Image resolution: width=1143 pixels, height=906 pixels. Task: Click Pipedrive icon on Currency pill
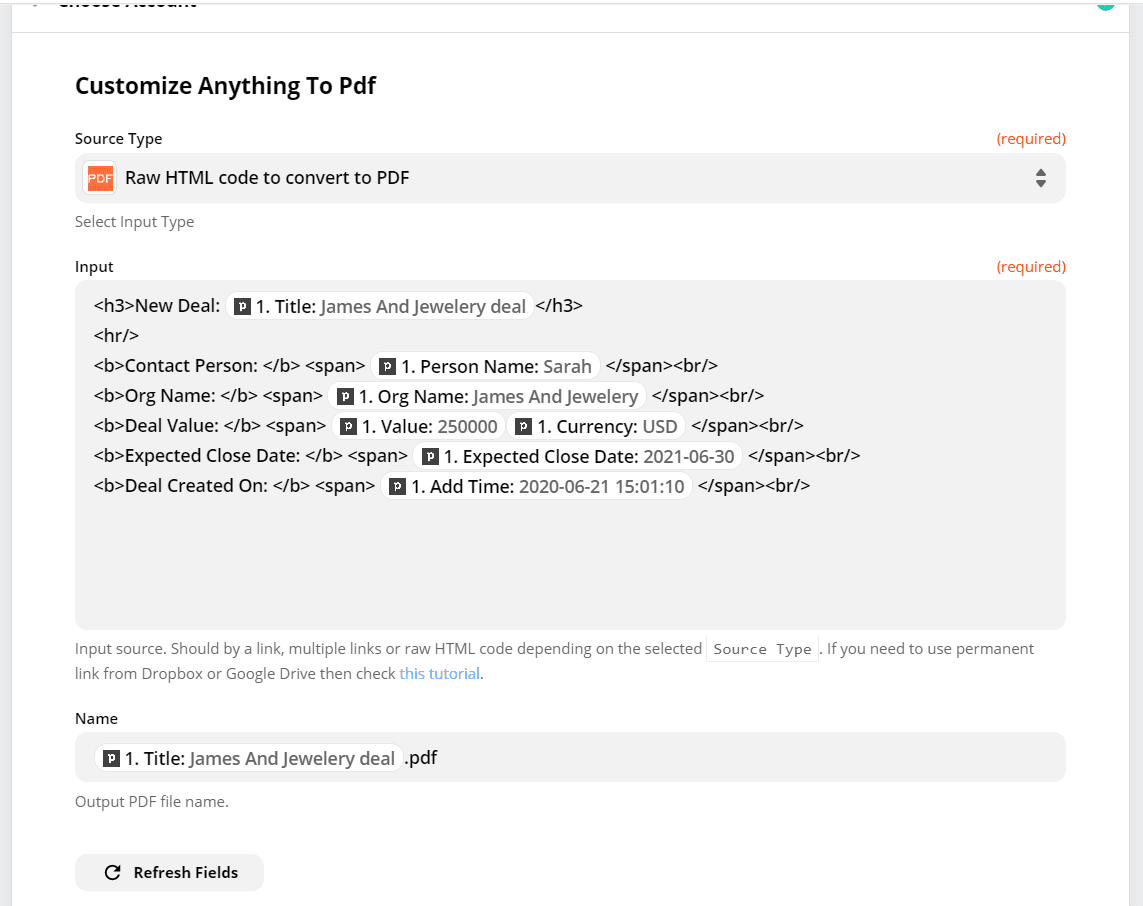[523, 427]
